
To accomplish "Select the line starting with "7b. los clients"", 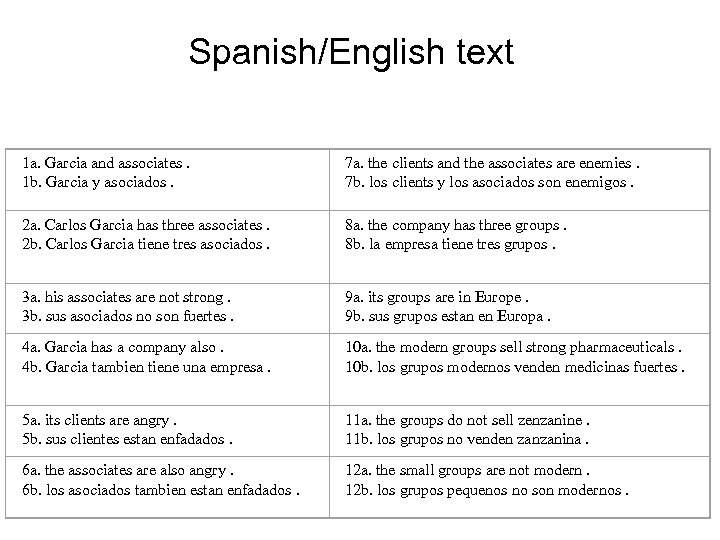I will pyautogui.click(x=492, y=181).
